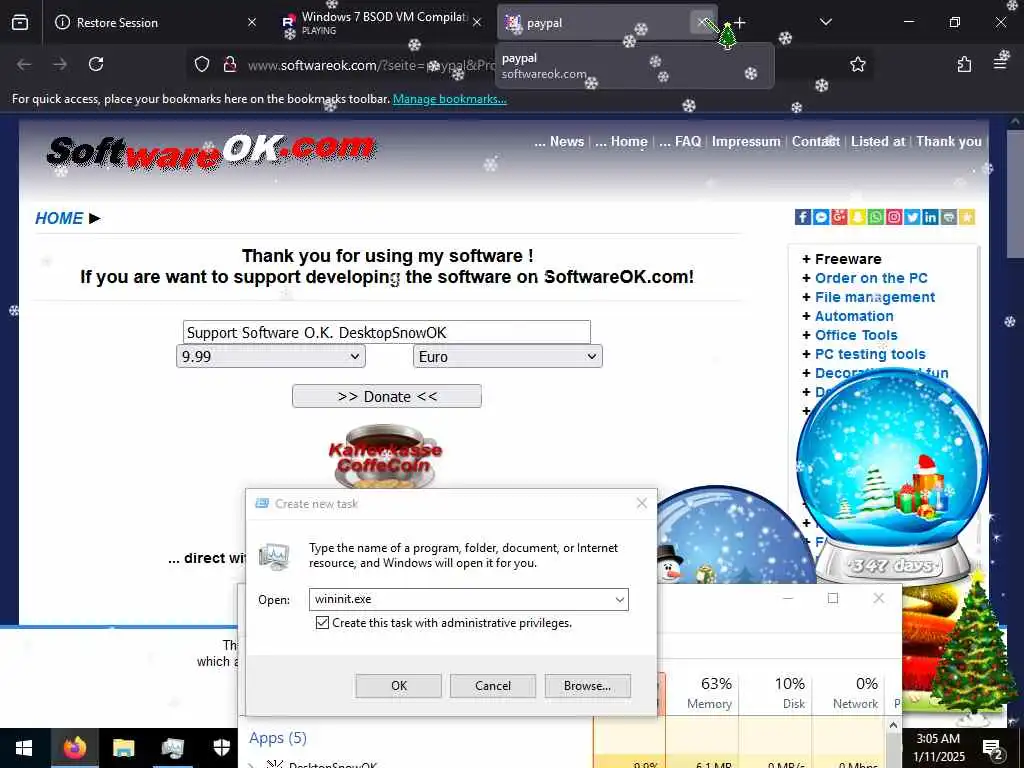The image size is (1024, 768).
Task: Open a new browser tab
Action: (x=739, y=22)
